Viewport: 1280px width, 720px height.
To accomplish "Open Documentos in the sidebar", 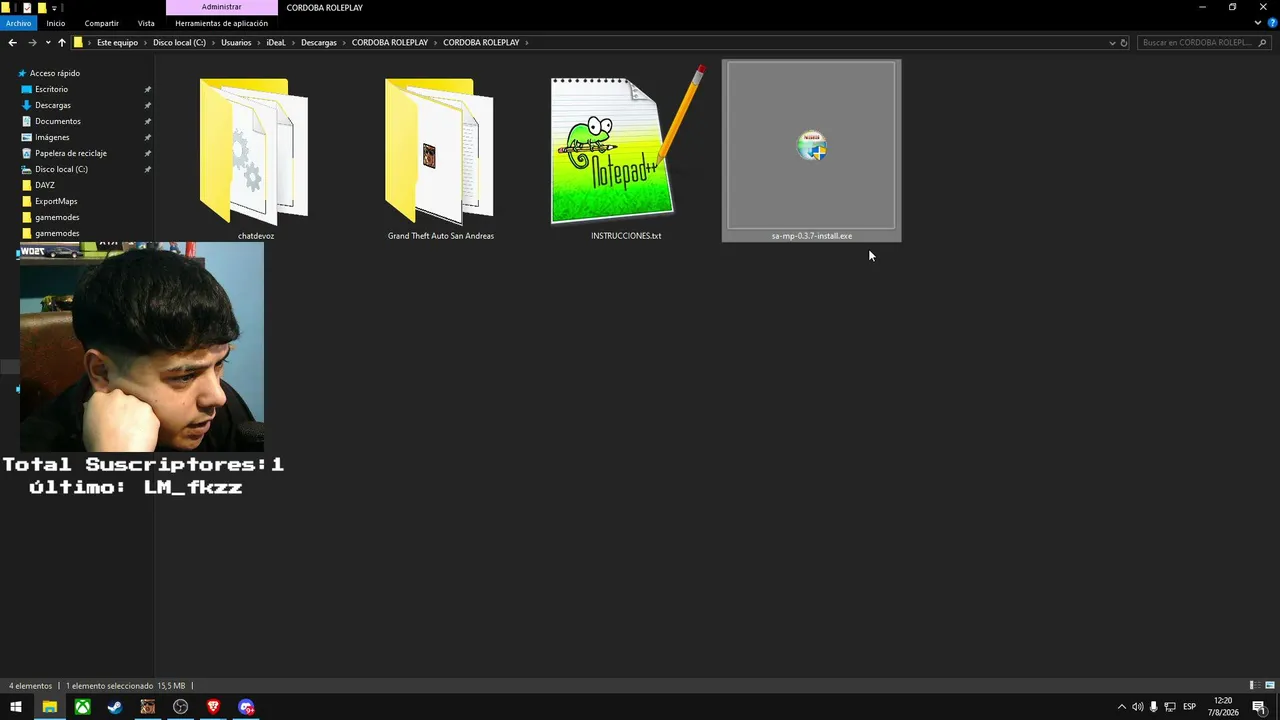I will click(x=57, y=121).
